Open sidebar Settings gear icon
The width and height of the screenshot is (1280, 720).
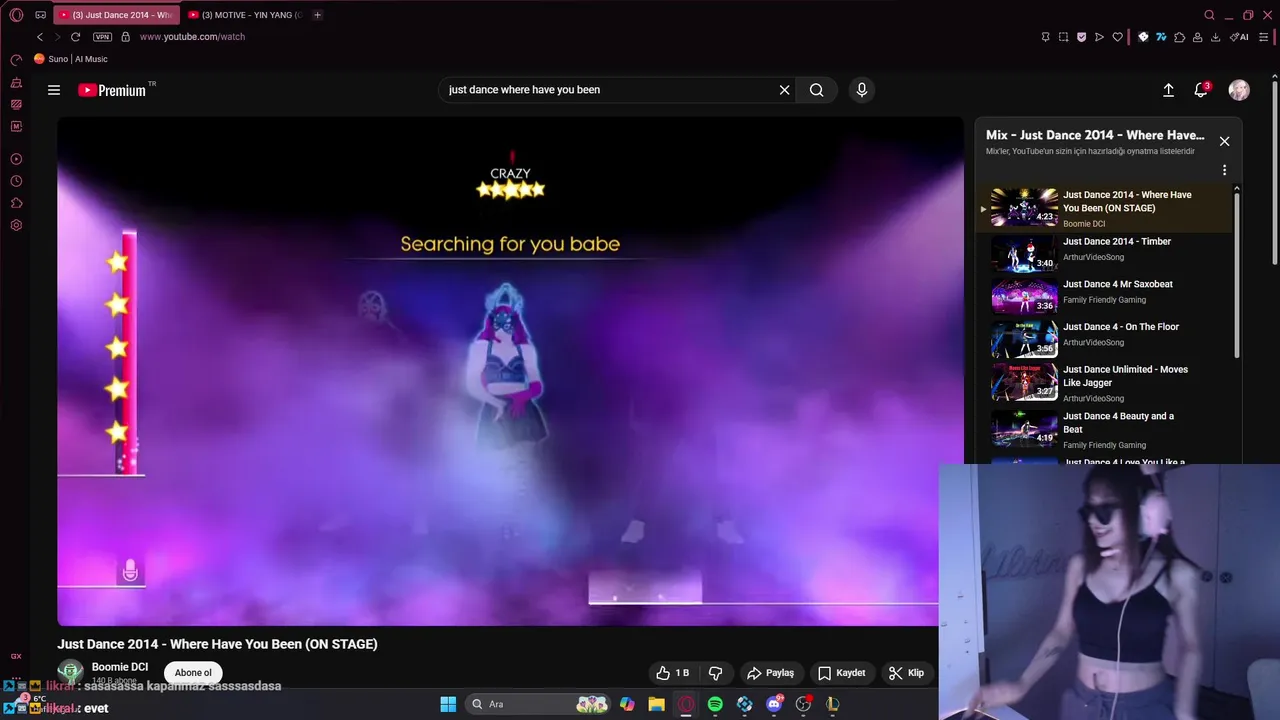pyautogui.click(x=16, y=225)
